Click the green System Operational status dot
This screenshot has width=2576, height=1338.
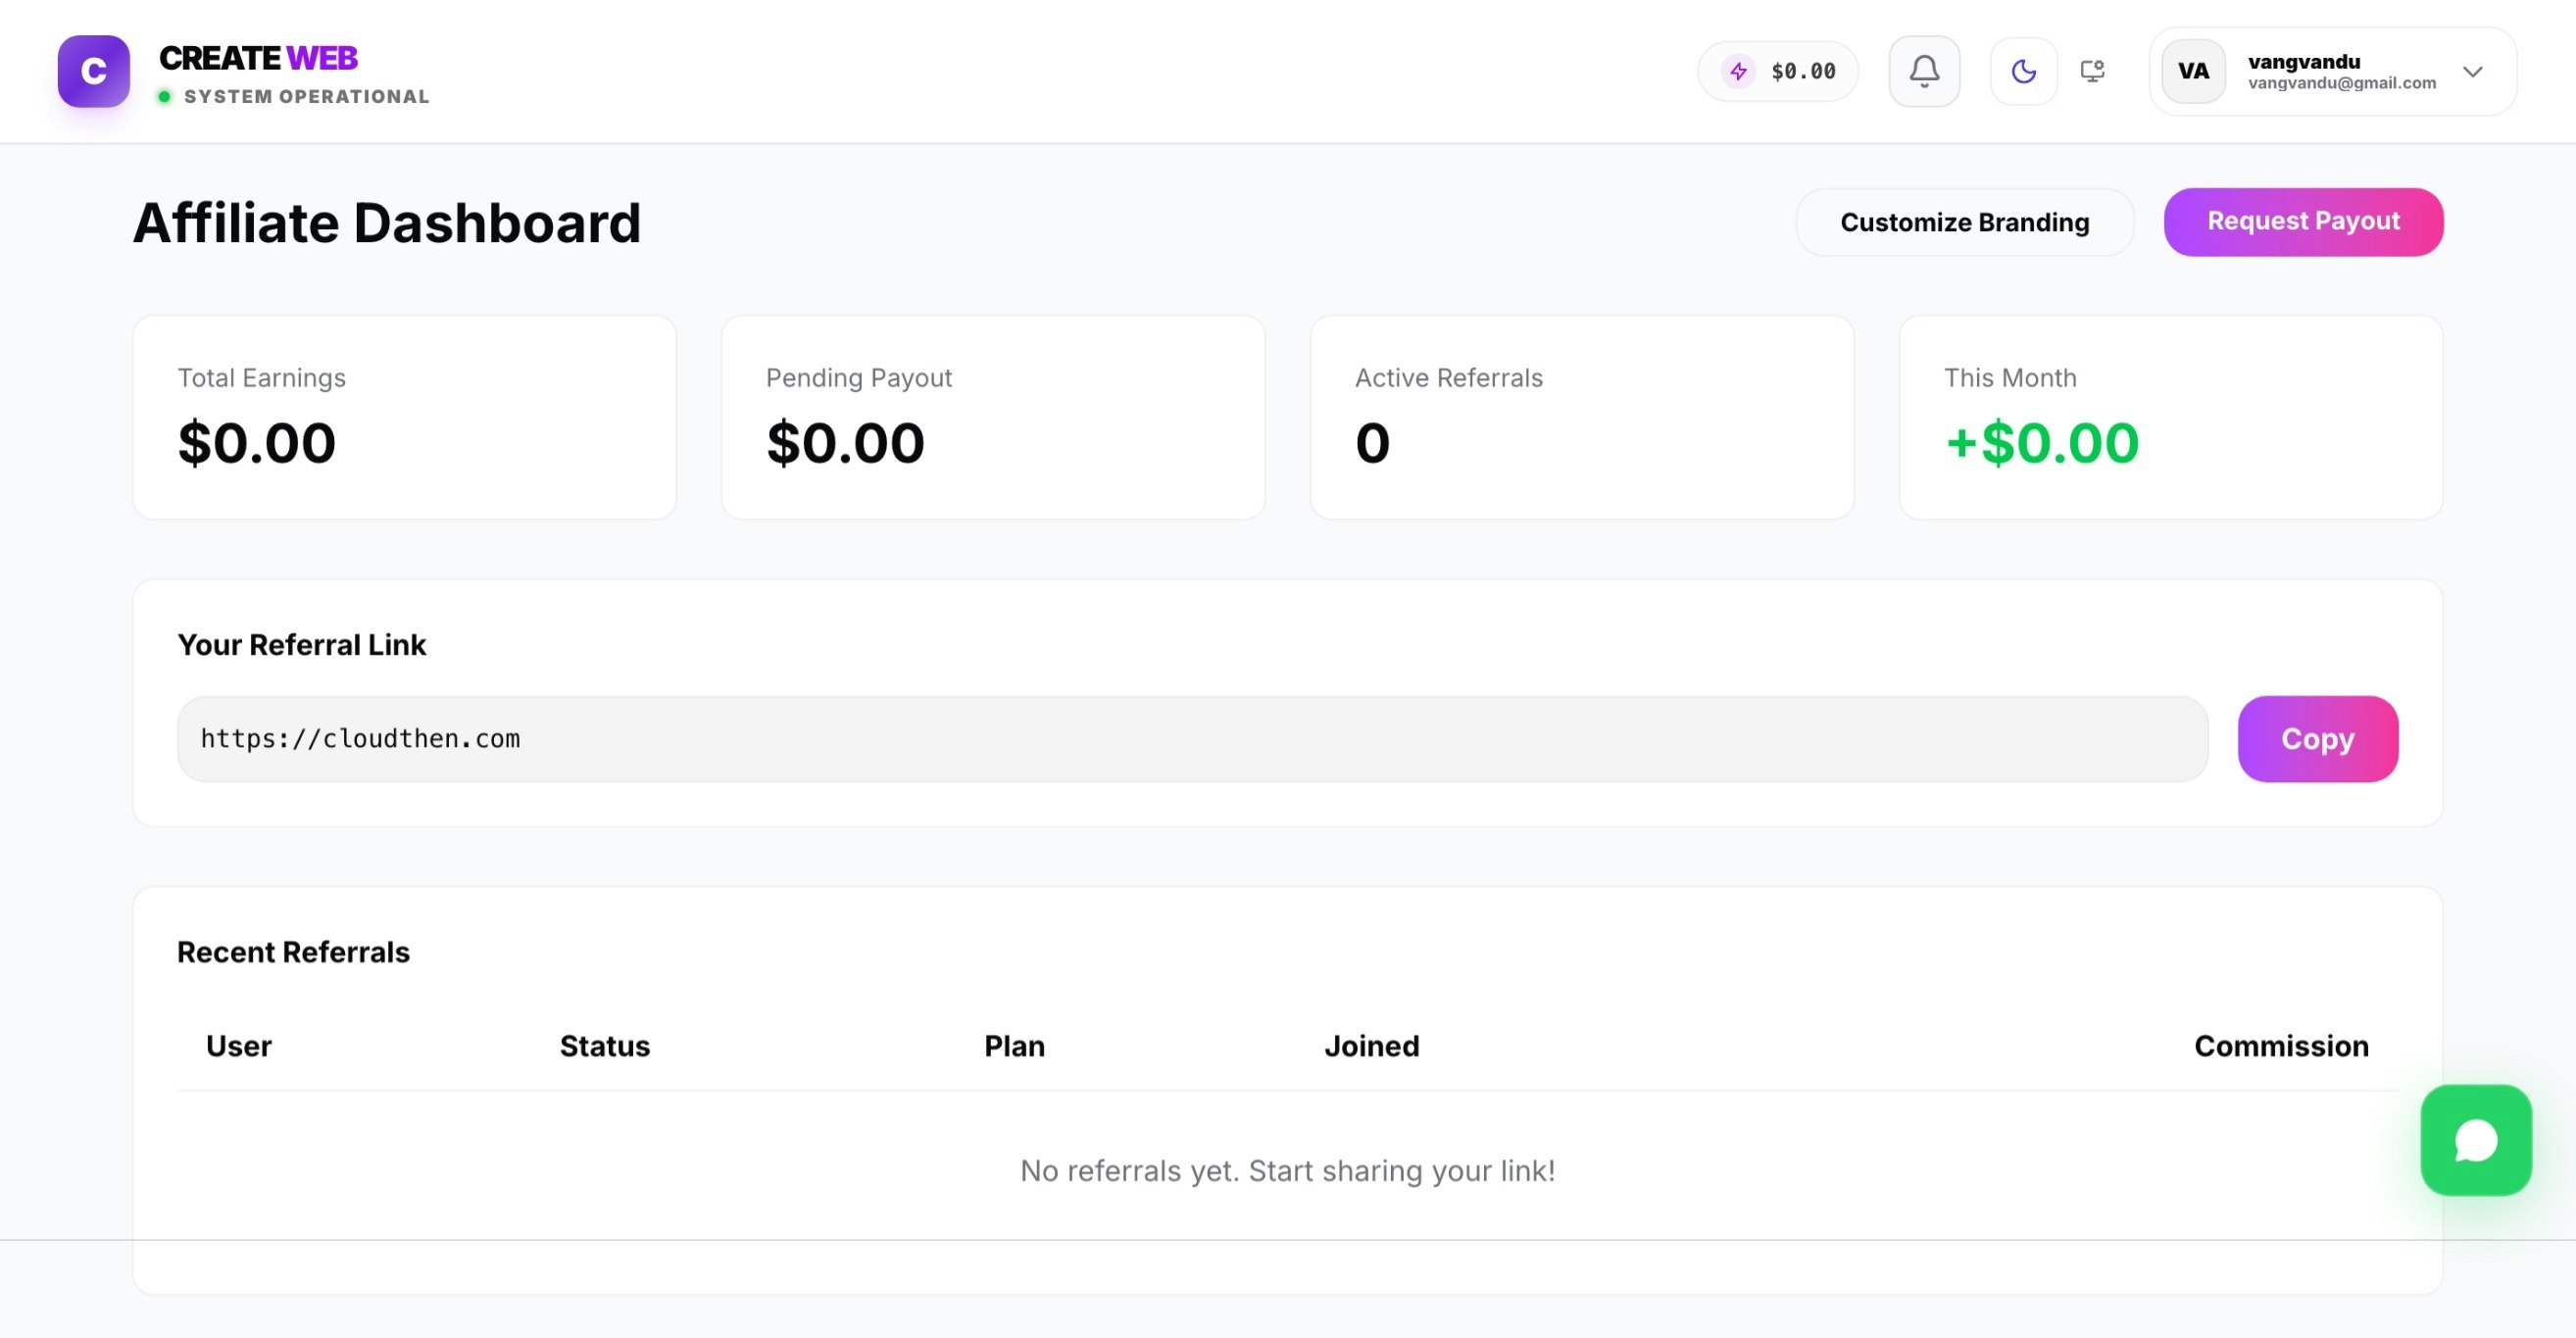166,96
